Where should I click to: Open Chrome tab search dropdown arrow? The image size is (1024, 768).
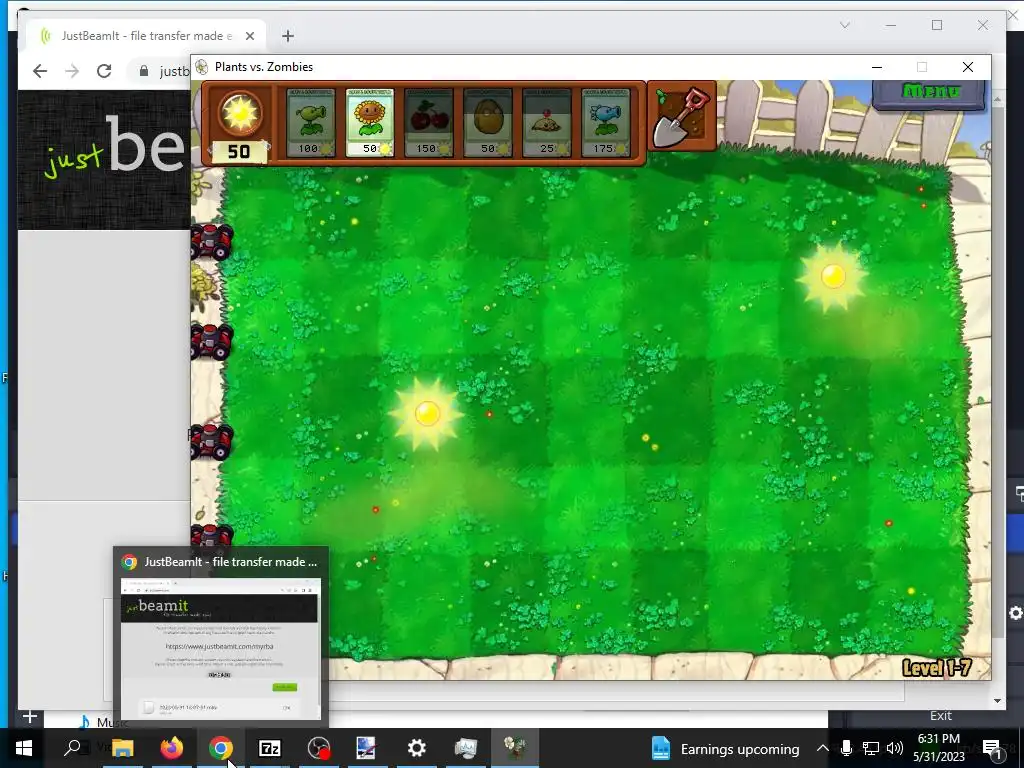point(845,25)
